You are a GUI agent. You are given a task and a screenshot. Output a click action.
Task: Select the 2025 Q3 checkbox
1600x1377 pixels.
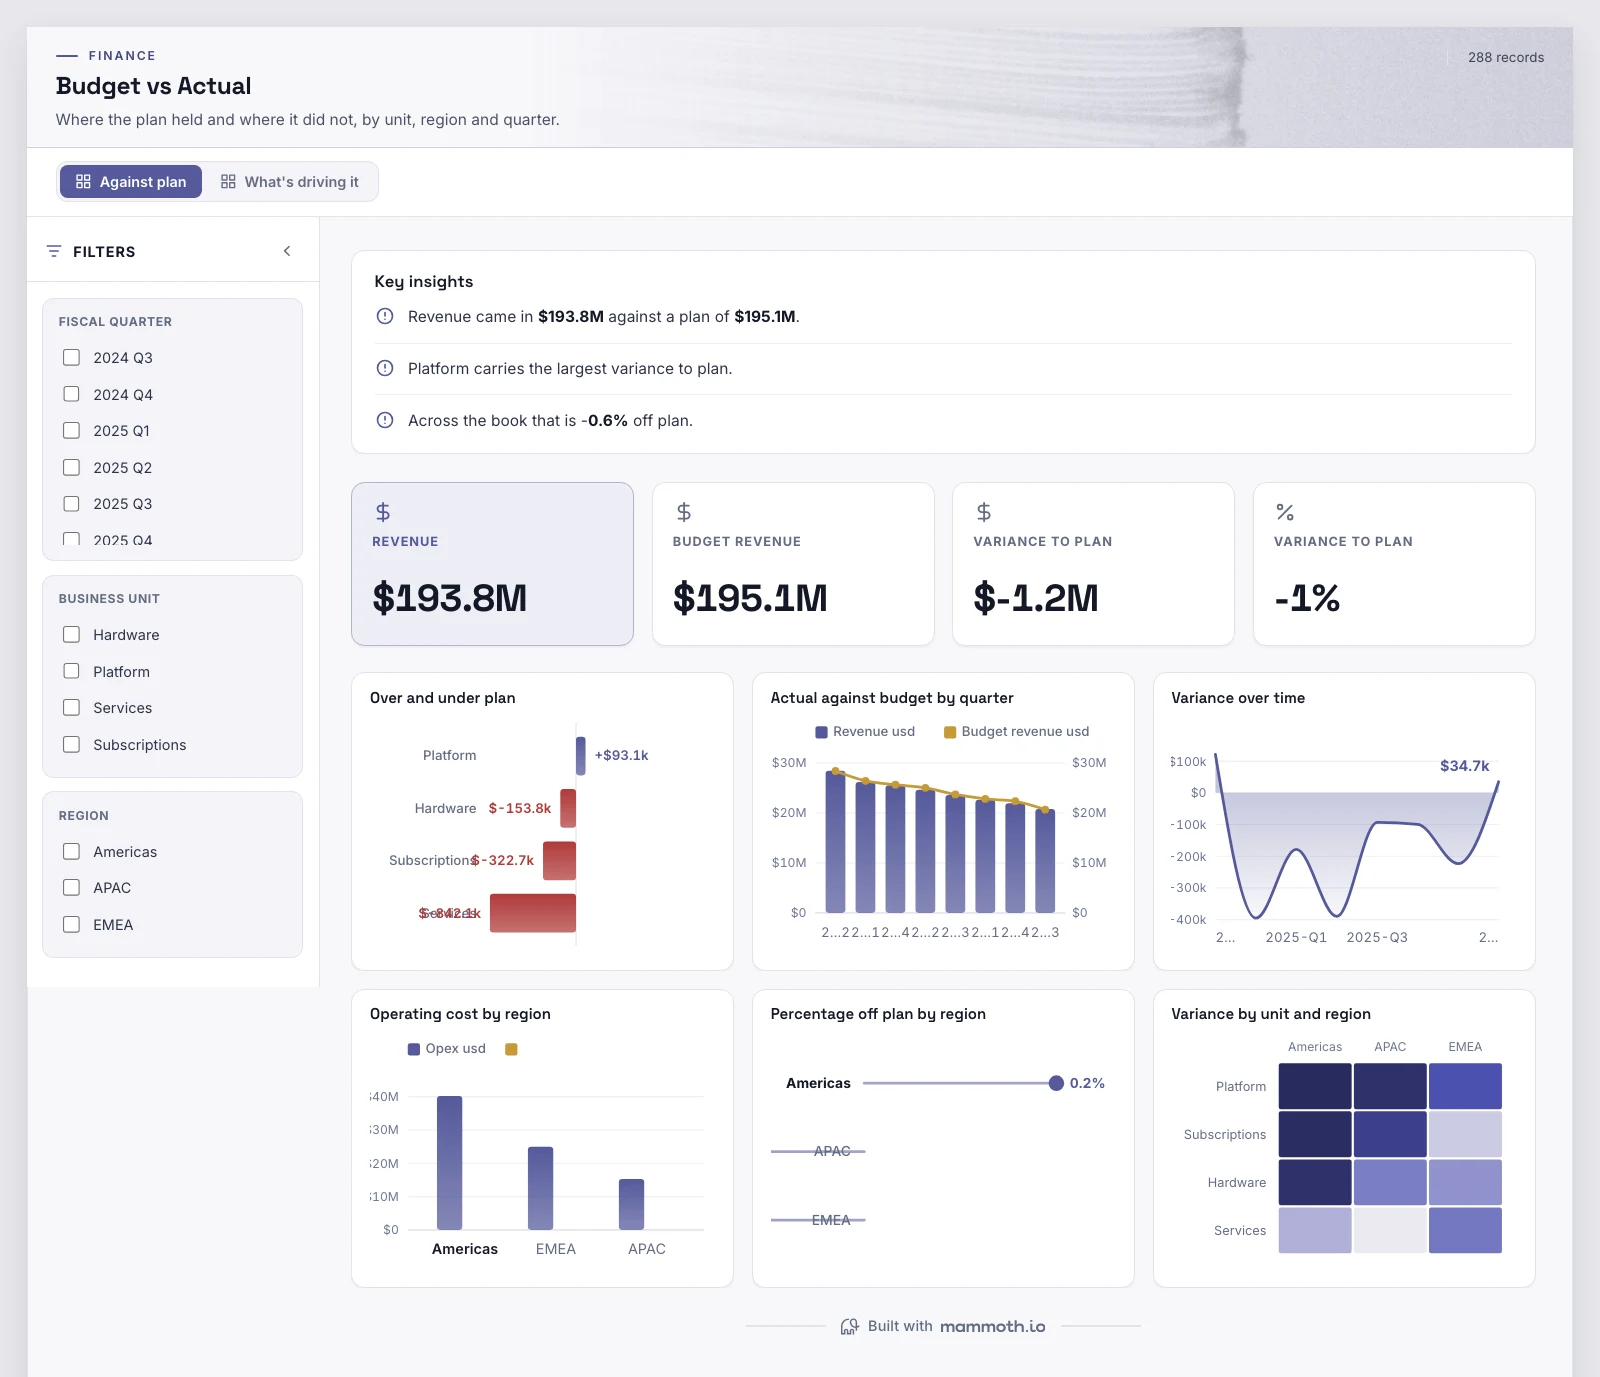71,503
